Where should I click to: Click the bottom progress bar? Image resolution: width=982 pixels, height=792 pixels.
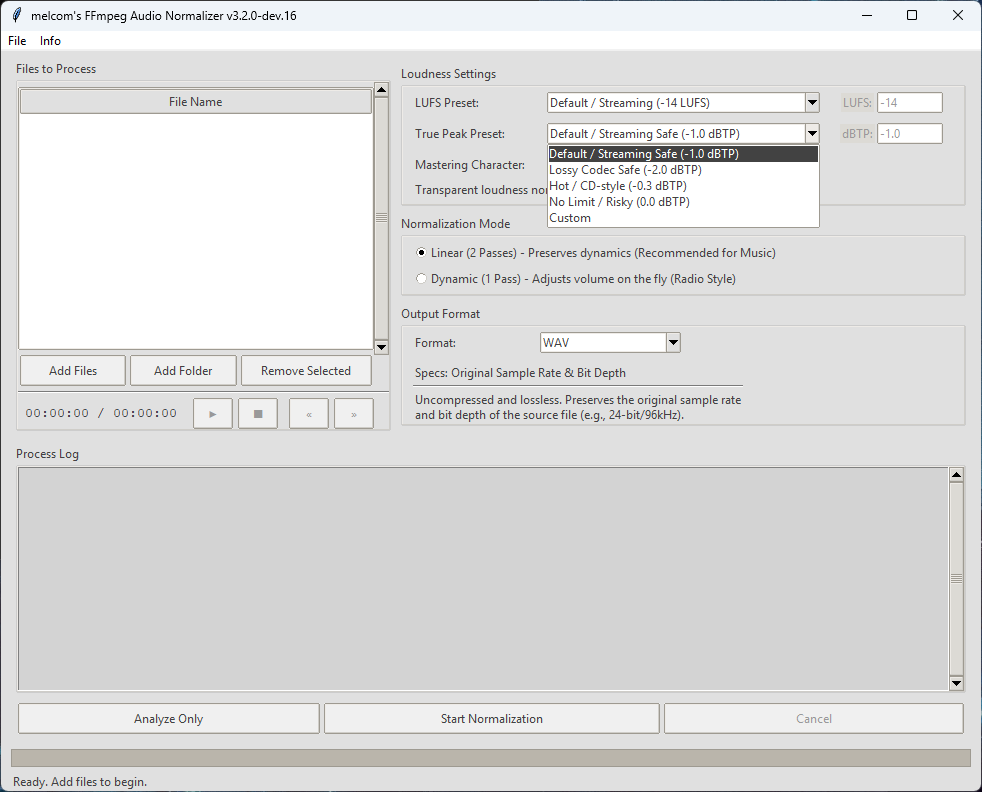[x=491, y=758]
